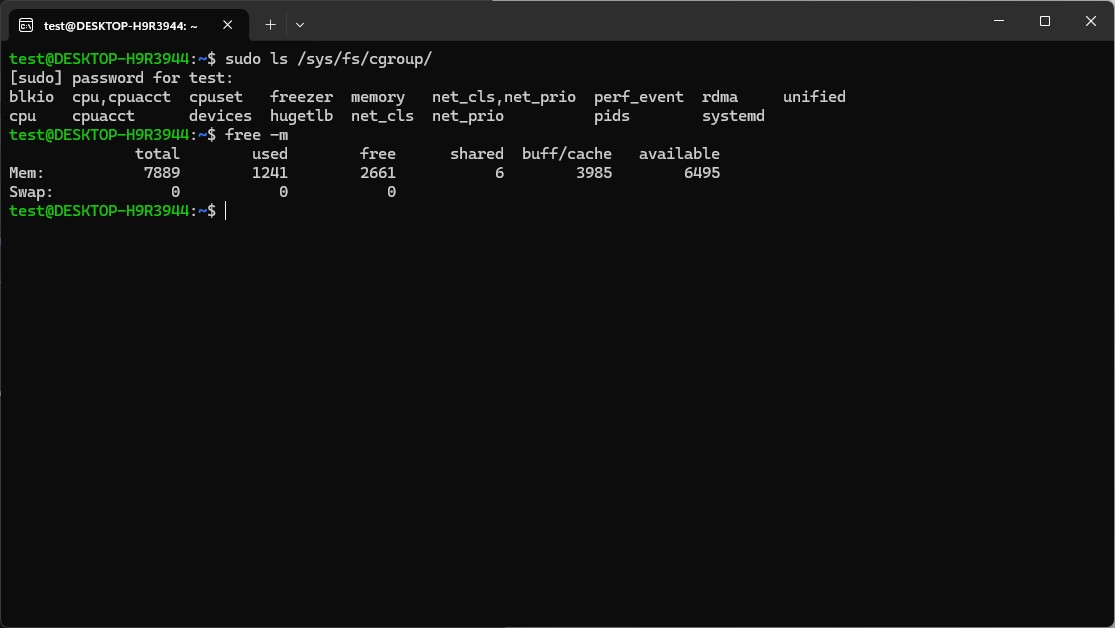
Task: Click the 'available' column header
Action: pyautogui.click(x=679, y=154)
